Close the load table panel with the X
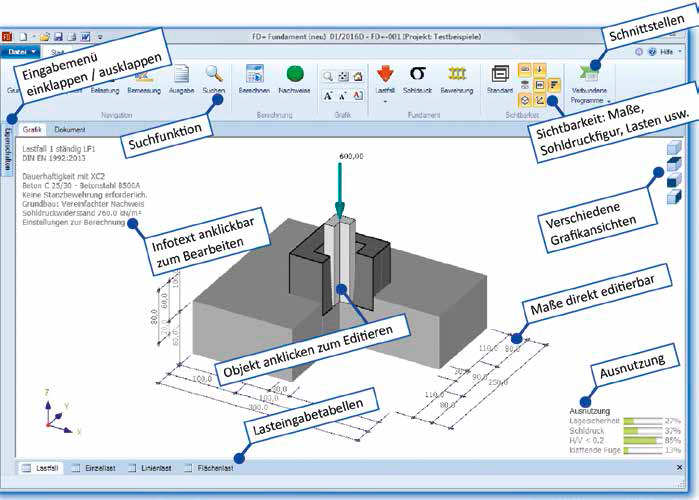This screenshot has width=699, height=500. click(x=679, y=467)
